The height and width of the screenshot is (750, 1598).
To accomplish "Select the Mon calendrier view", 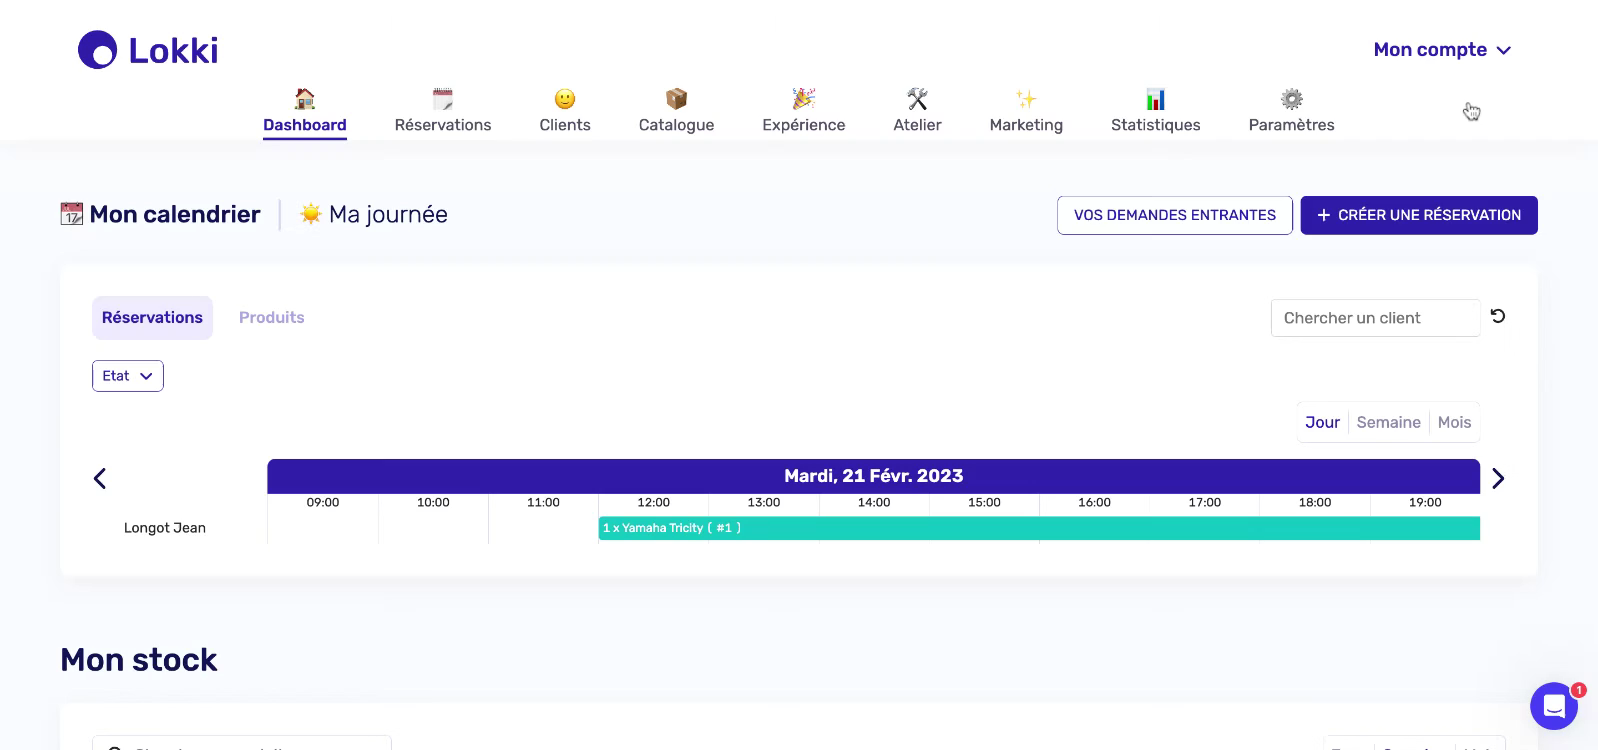I will pyautogui.click(x=175, y=214).
